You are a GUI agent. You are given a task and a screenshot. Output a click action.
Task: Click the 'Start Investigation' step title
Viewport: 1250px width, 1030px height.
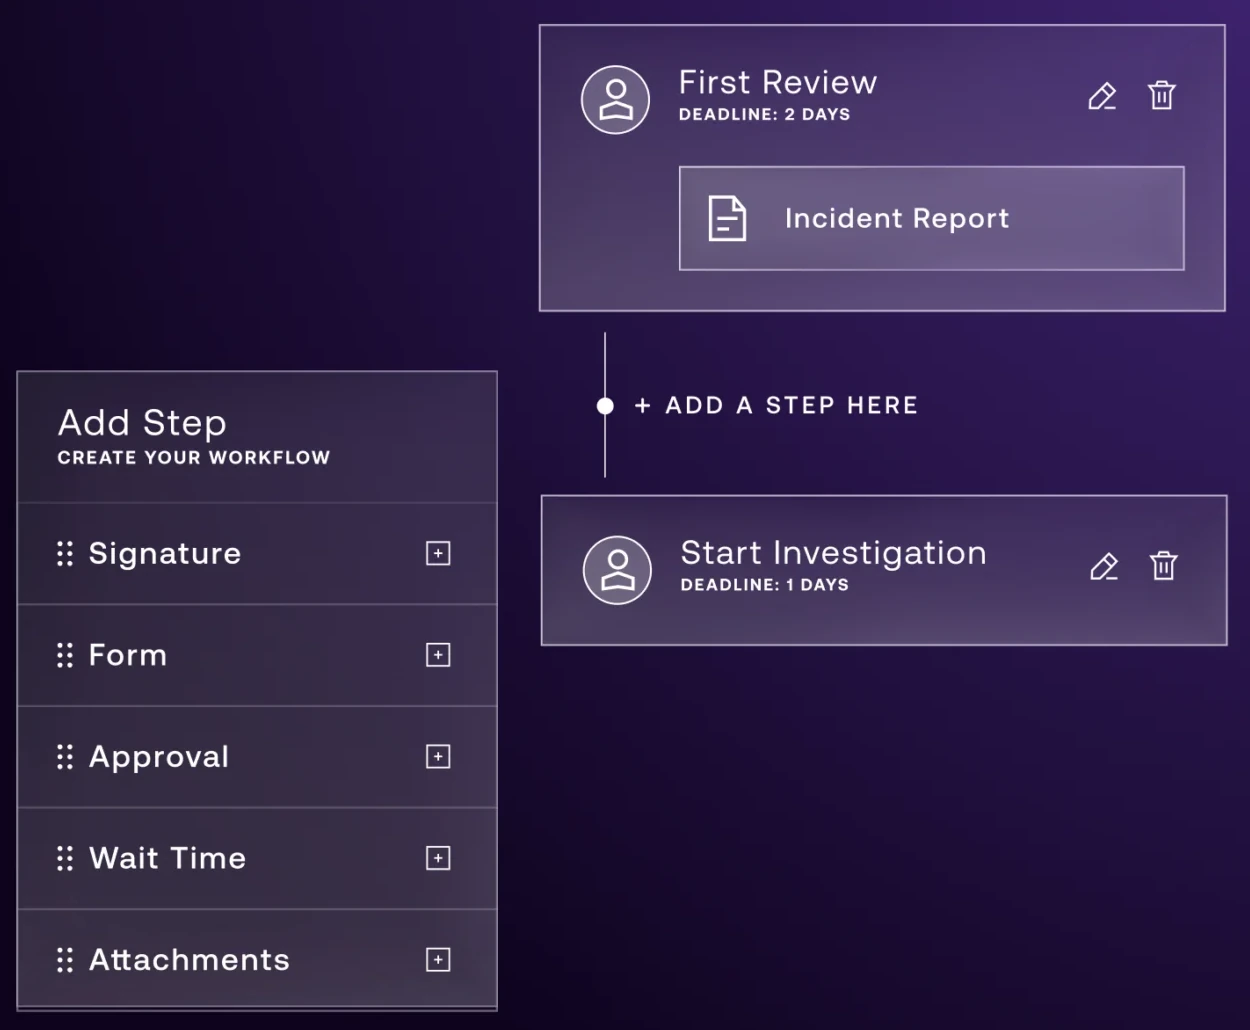click(834, 553)
